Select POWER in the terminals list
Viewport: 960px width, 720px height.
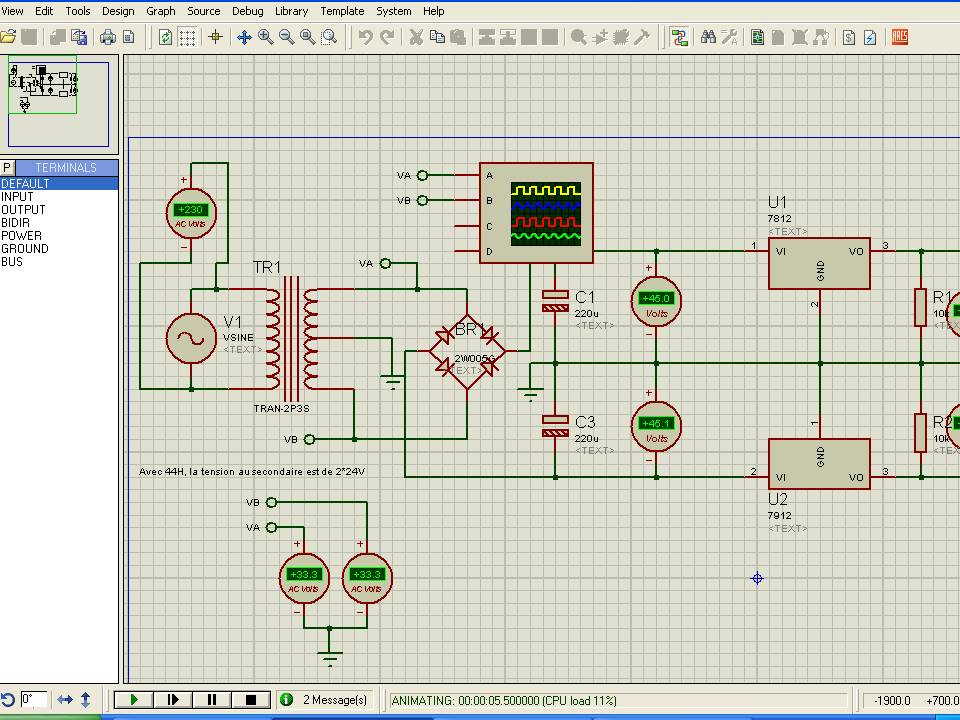22,236
